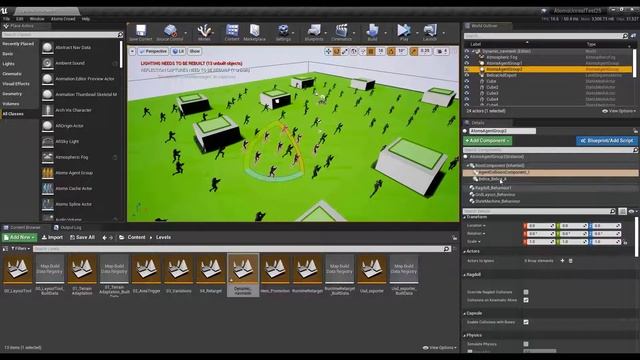
Task: Toggle scale snapping in viewport toolbar
Action: (x=413, y=51)
